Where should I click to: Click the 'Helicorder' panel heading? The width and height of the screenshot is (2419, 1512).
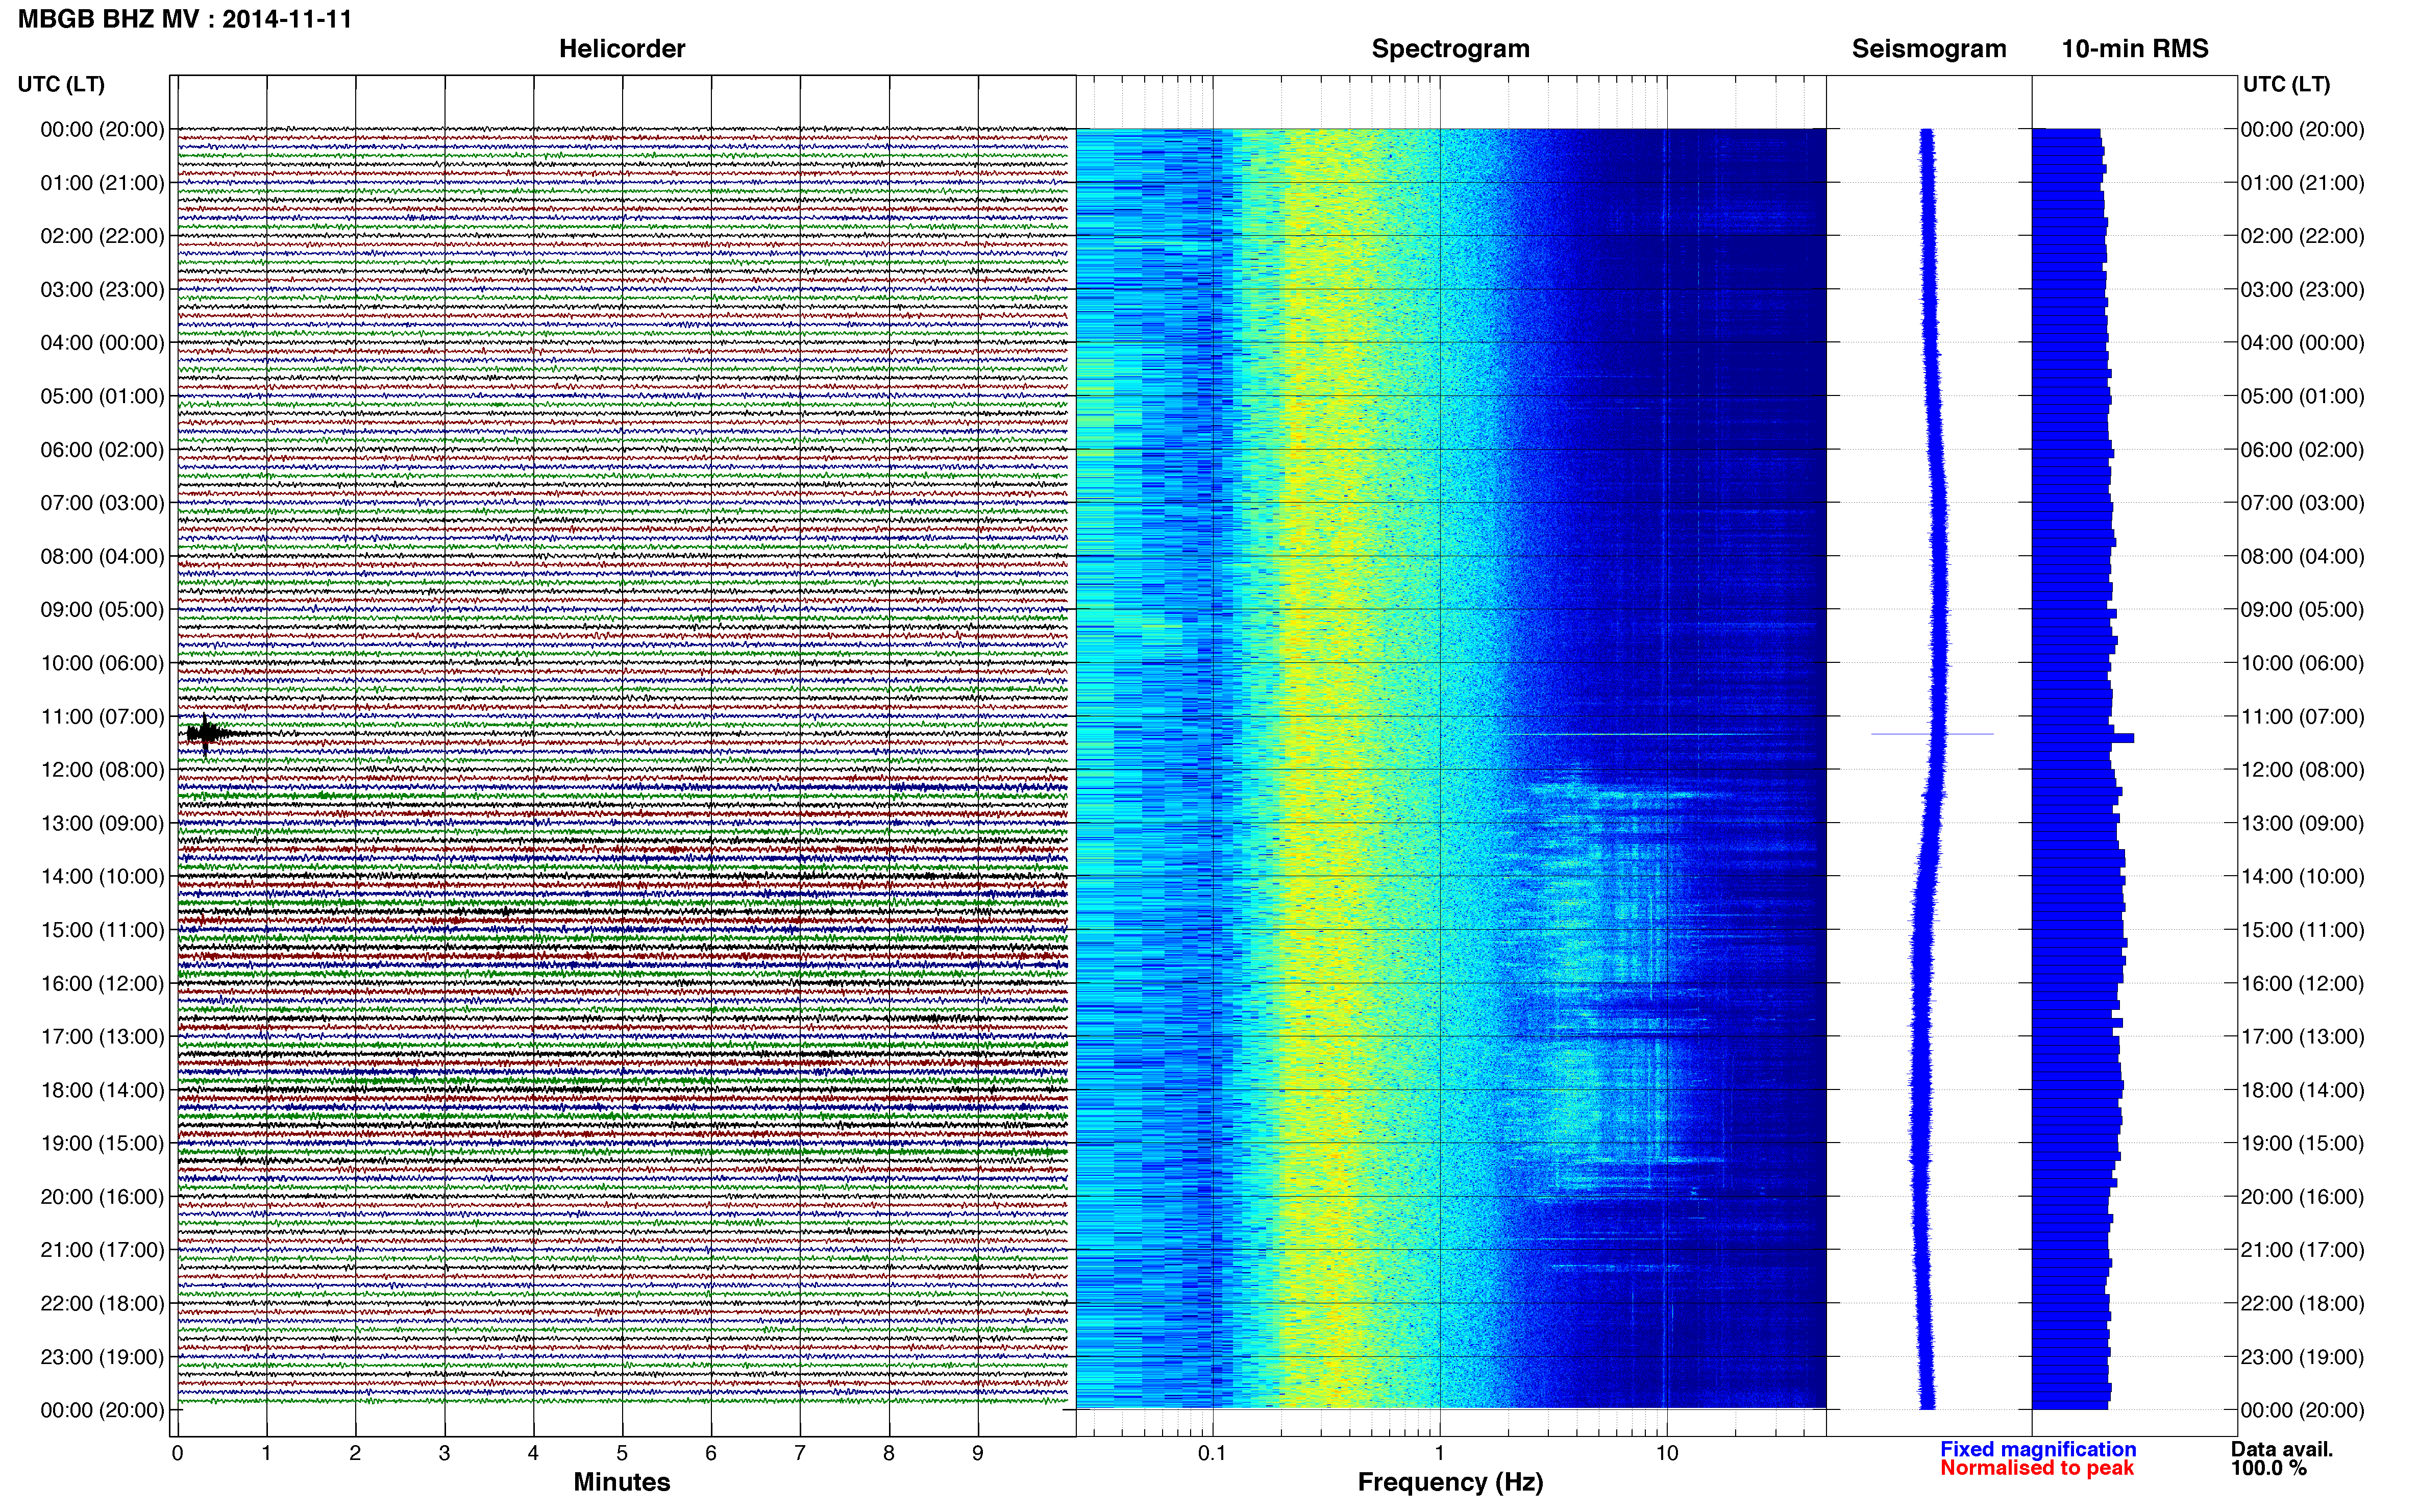point(621,49)
